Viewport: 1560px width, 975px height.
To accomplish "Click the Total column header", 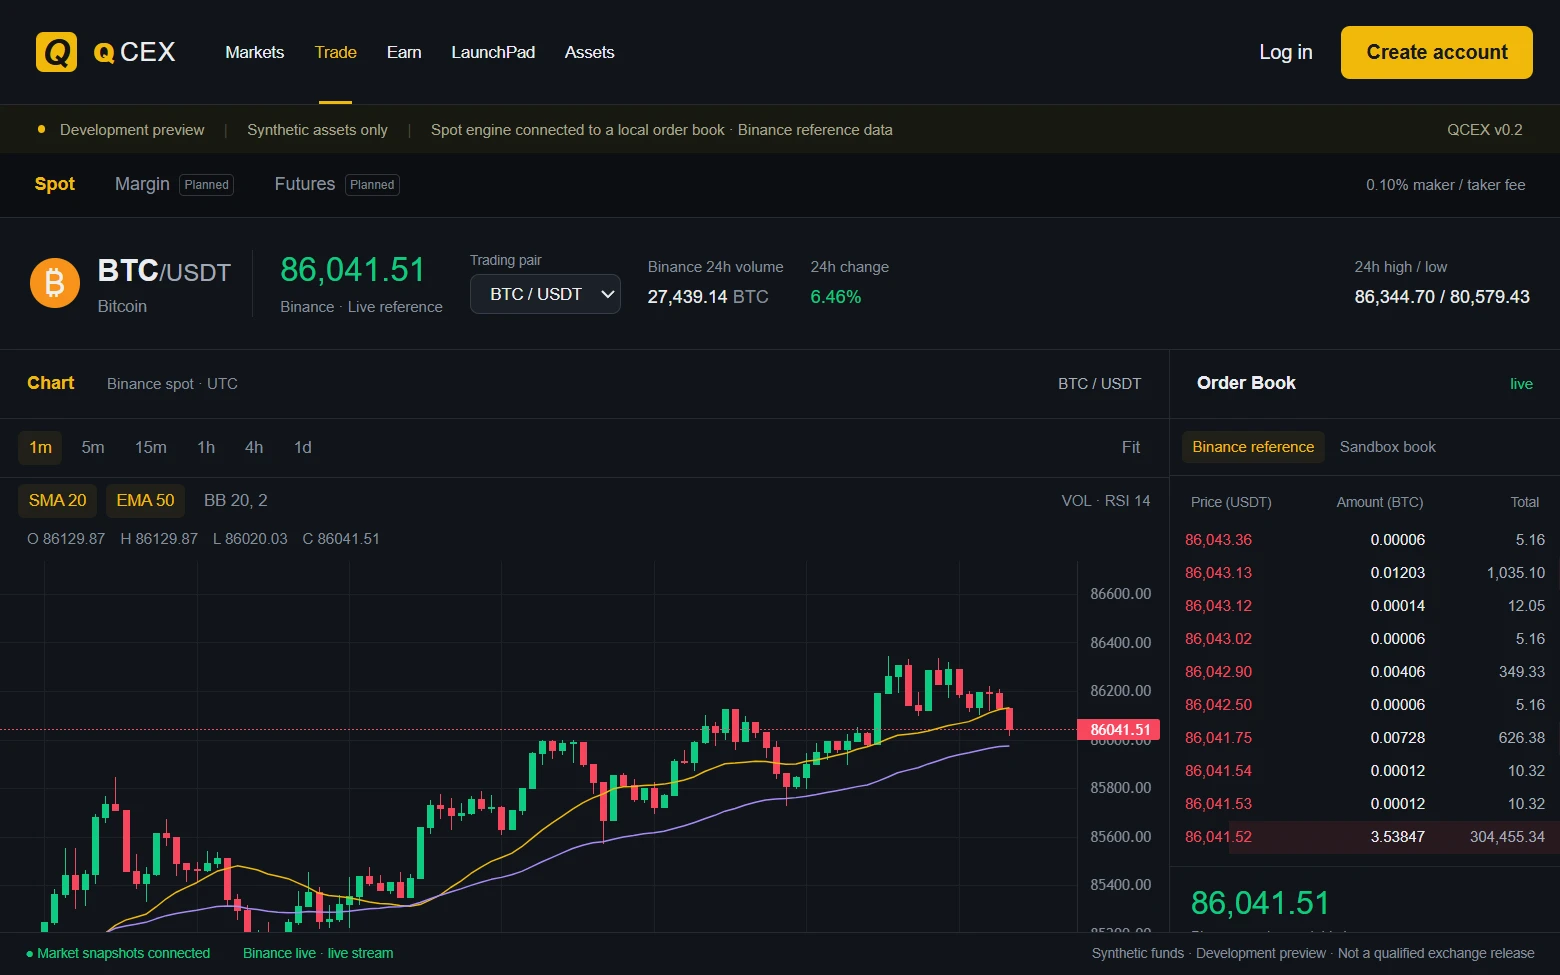I will point(1525,502).
